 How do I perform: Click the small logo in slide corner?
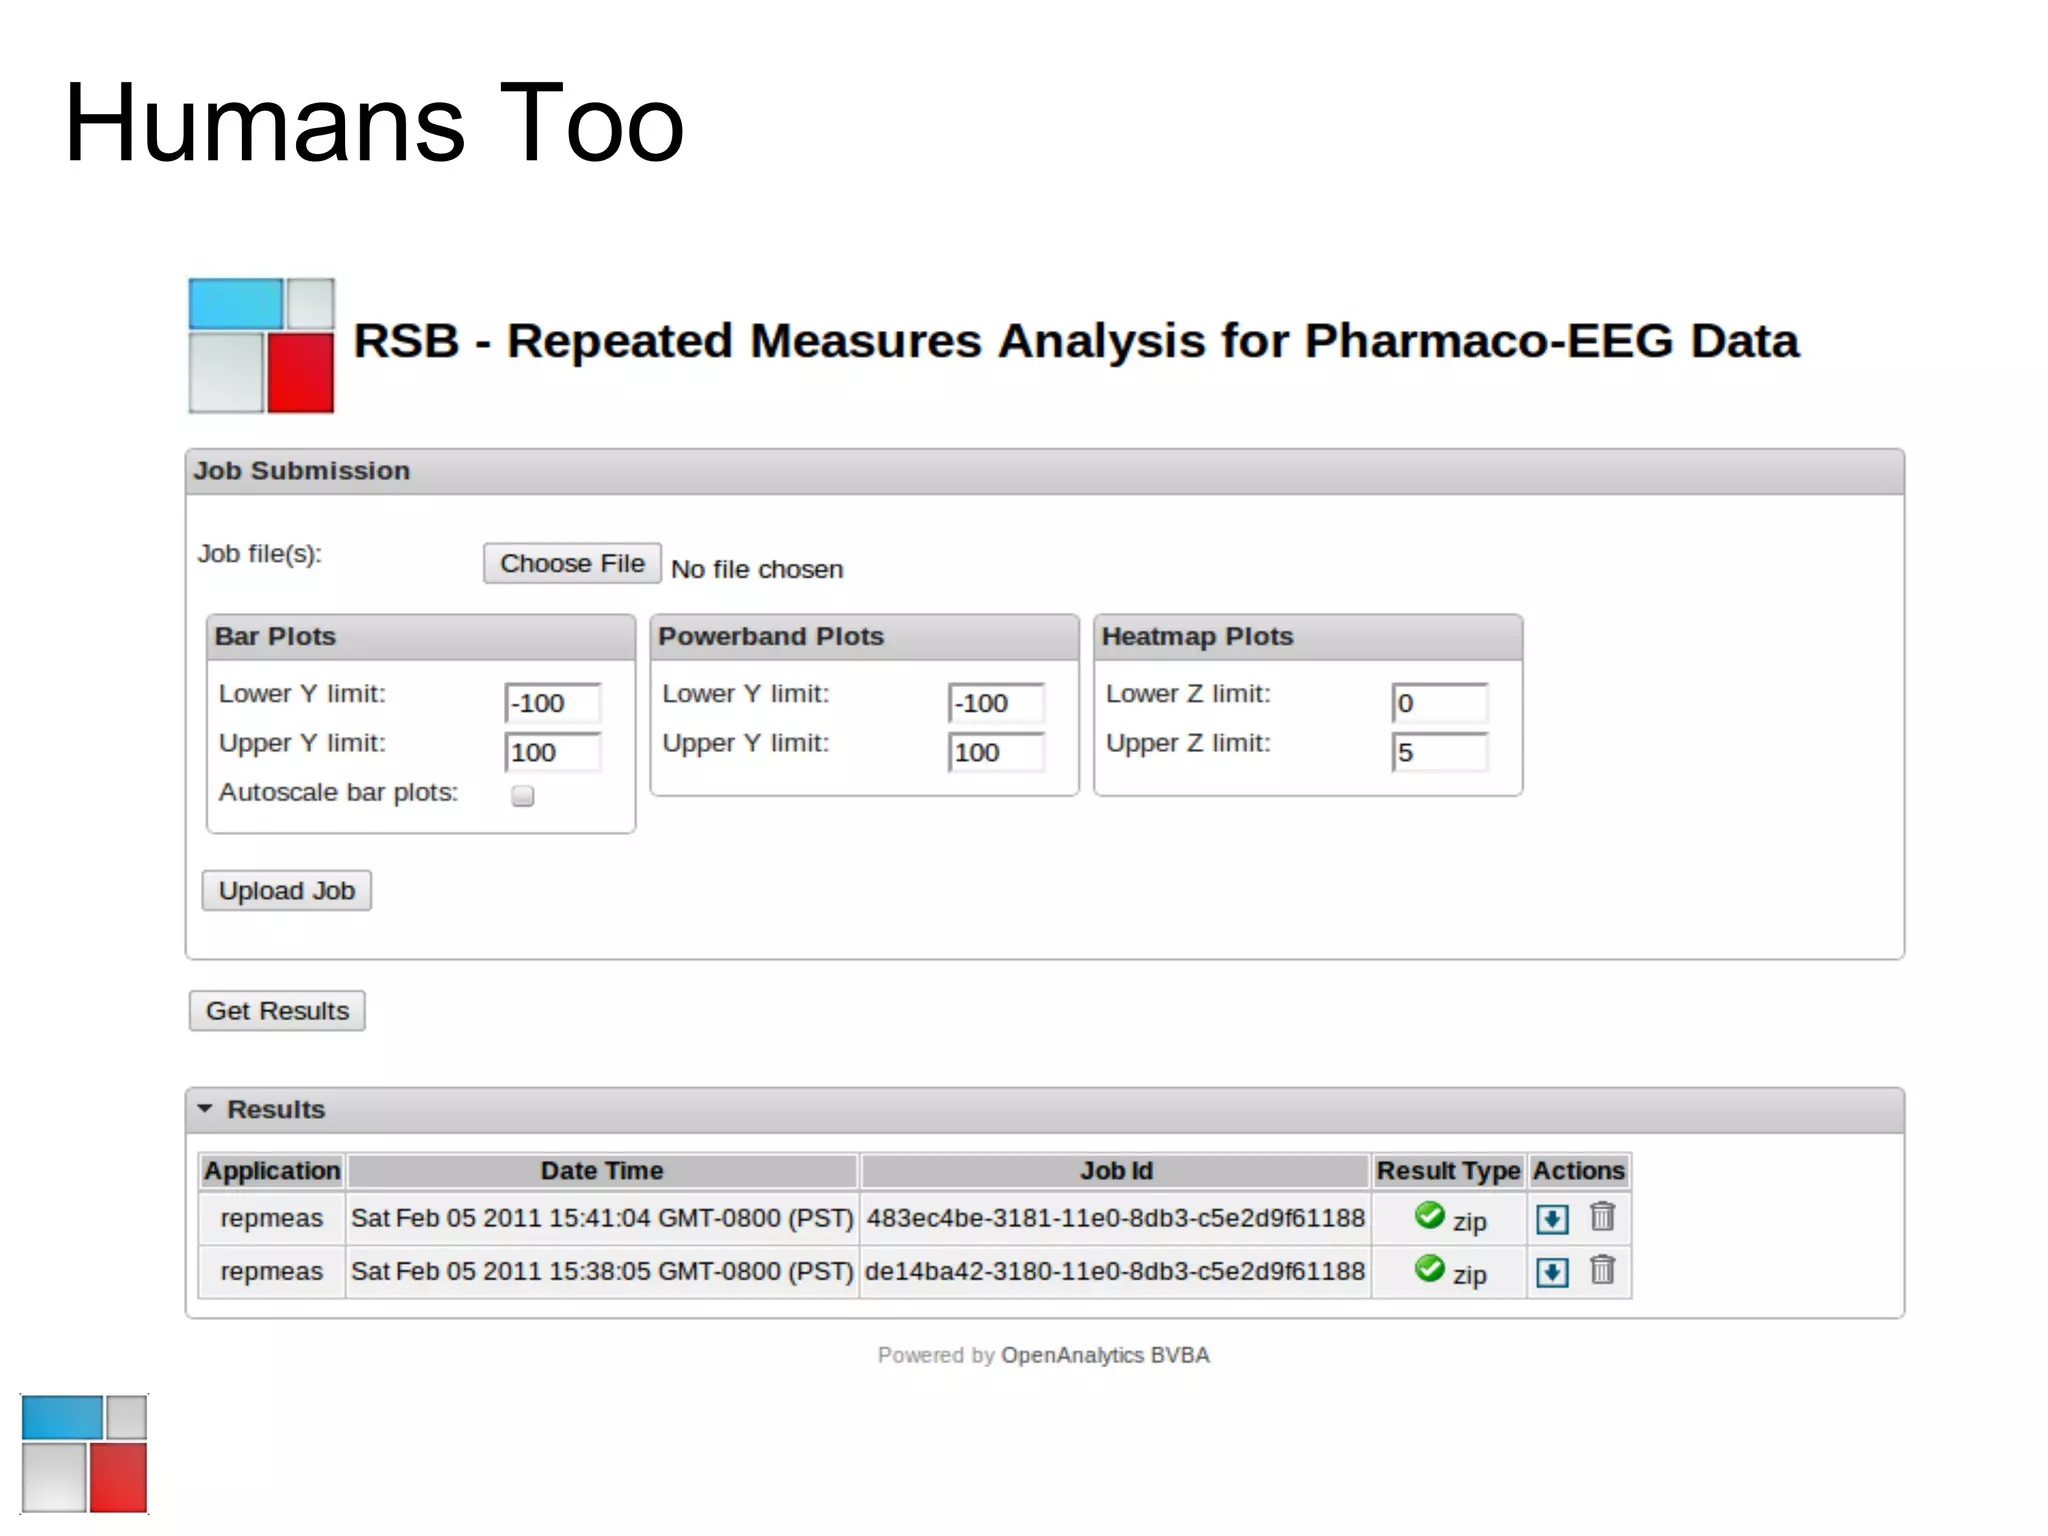pos(84,1453)
